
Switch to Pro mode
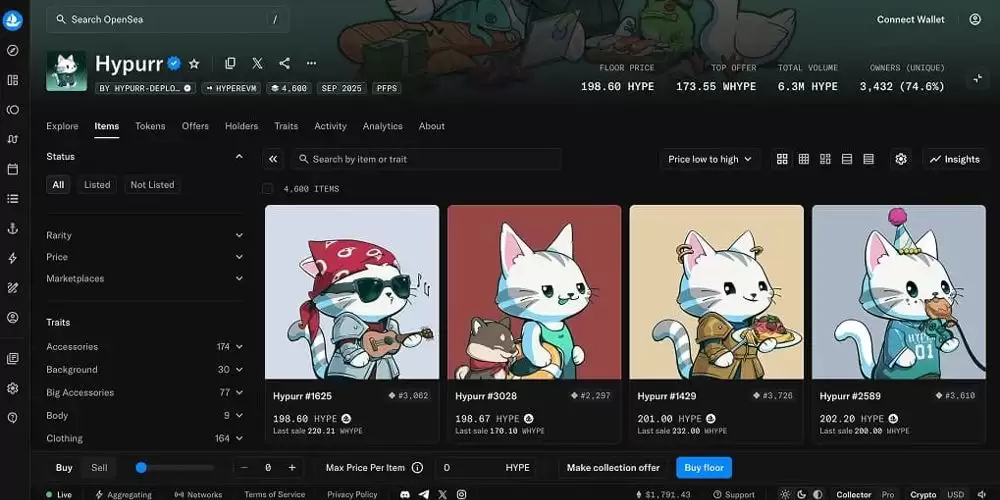[x=887, y=494]
